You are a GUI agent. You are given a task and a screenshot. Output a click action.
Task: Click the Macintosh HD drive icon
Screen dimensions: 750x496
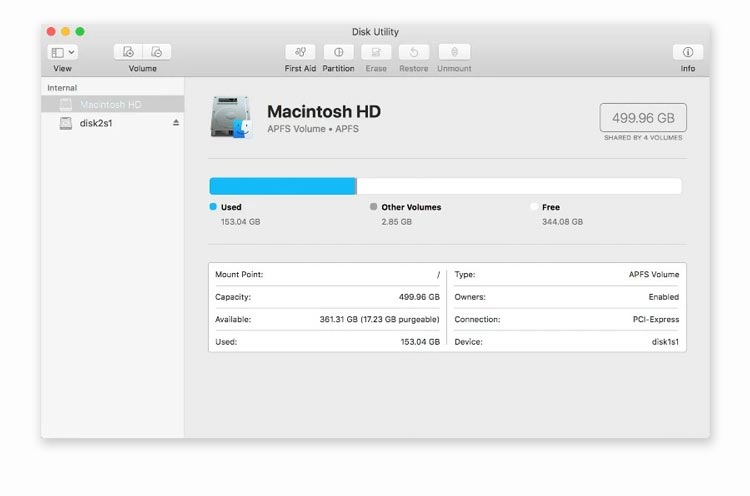(231, 117)
